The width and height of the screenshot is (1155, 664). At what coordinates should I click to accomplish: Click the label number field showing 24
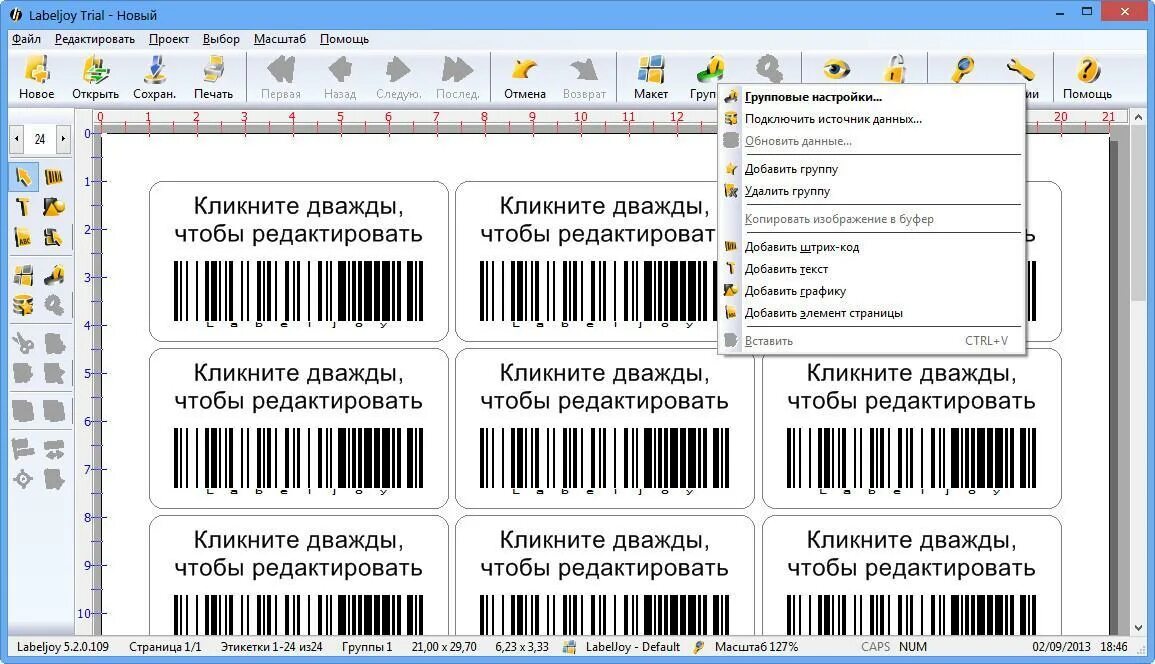click(40, 139)
